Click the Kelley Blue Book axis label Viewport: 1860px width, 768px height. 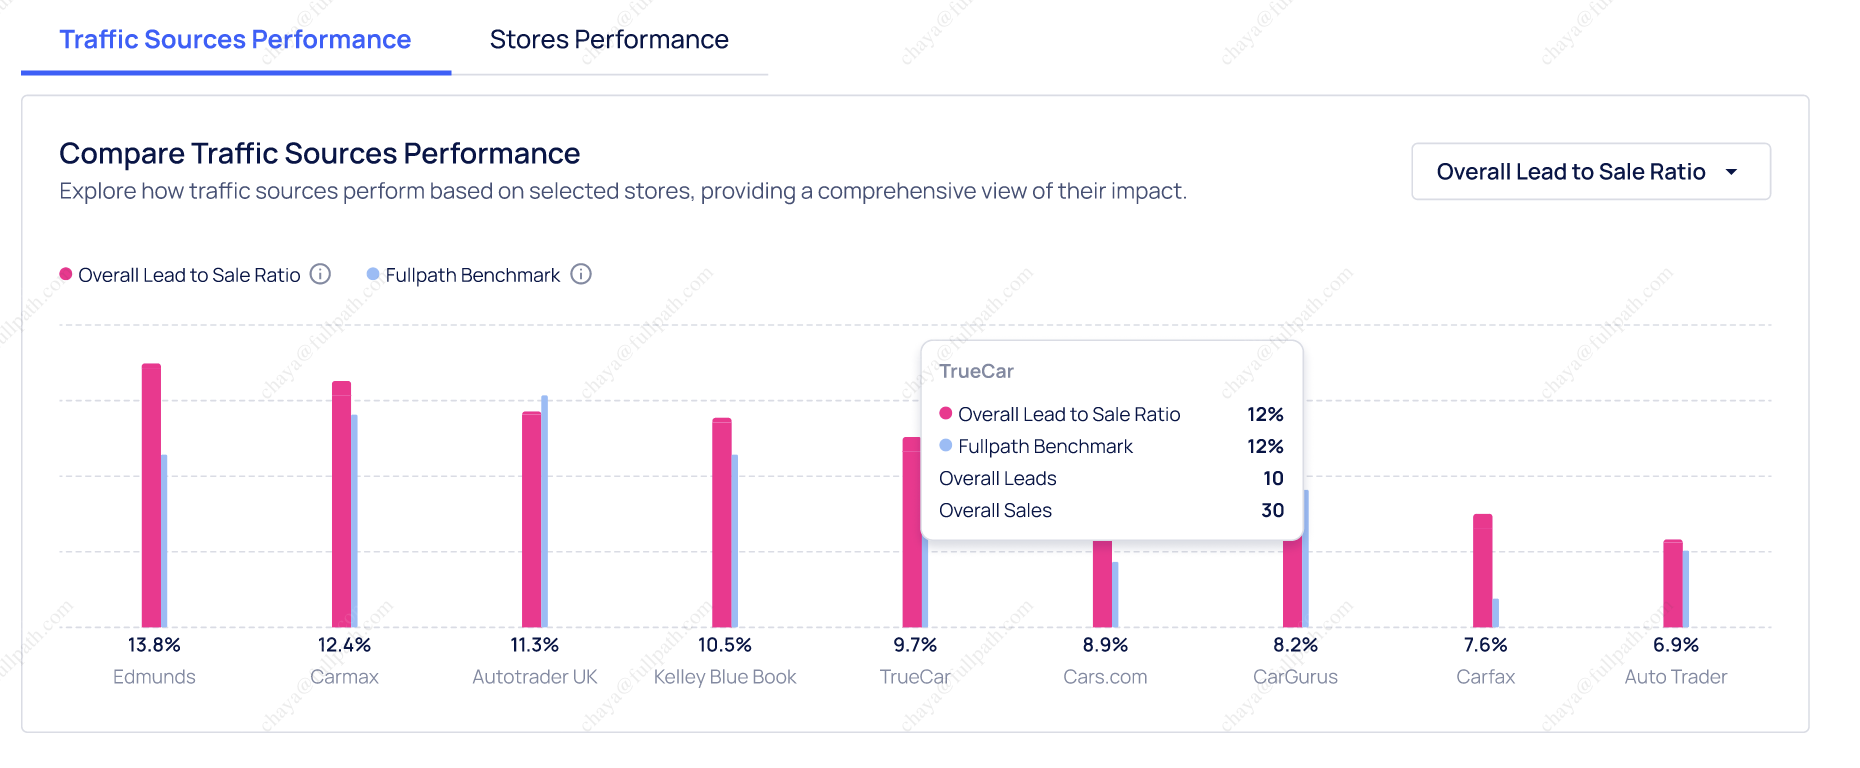coord(725,677)
